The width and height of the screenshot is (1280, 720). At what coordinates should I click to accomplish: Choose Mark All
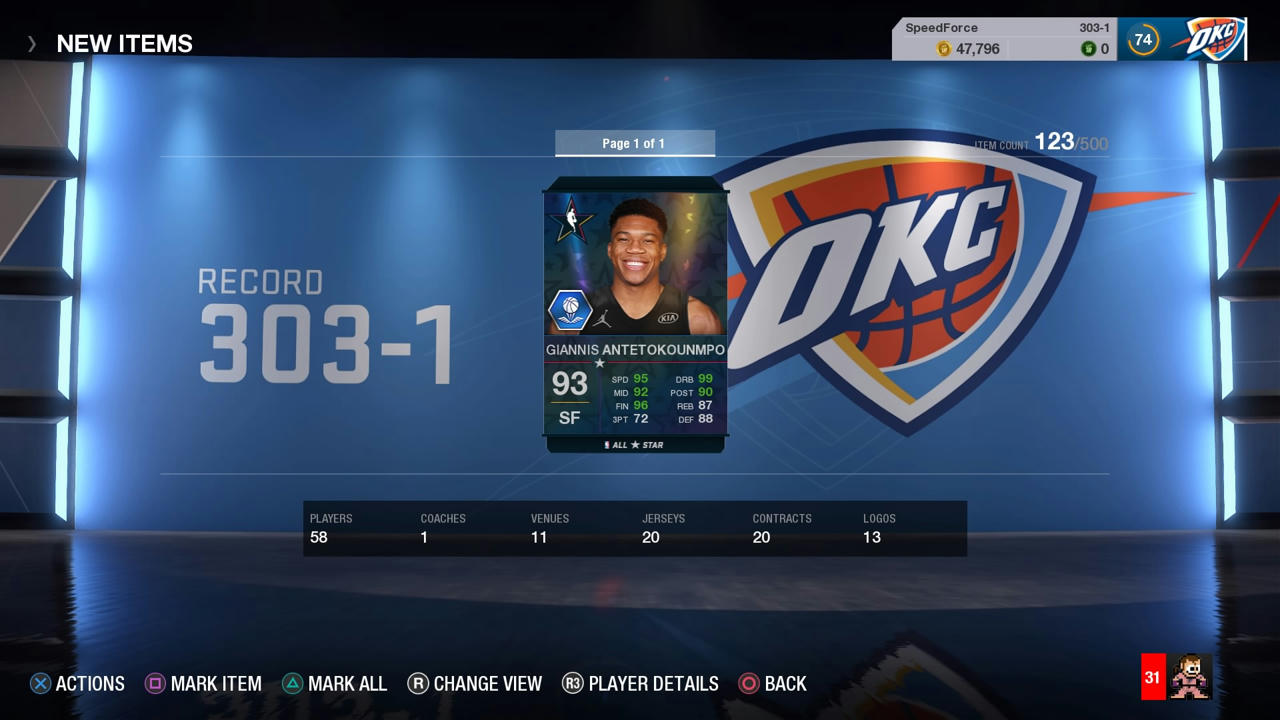point(334,684)
